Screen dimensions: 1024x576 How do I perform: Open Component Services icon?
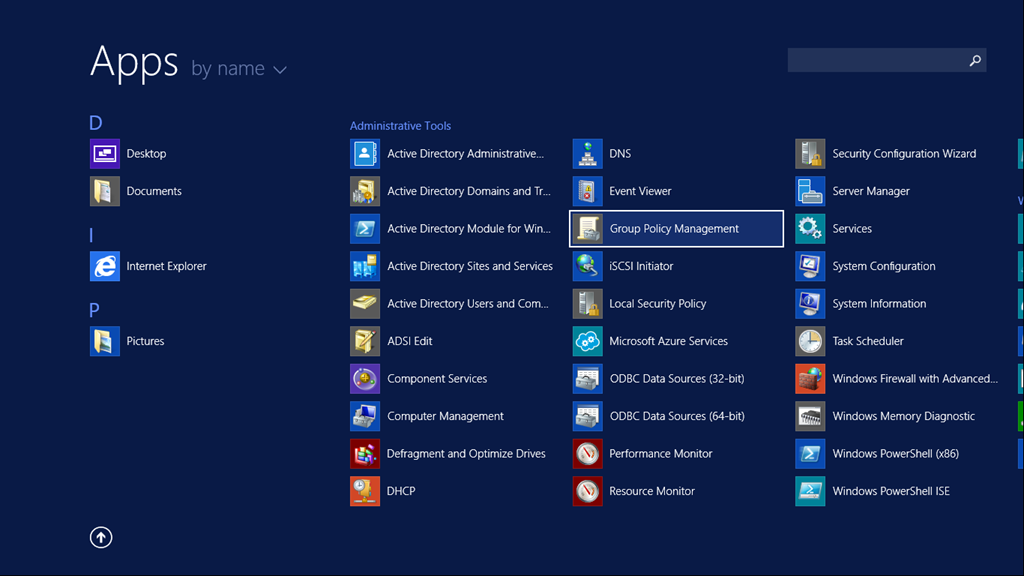(364, 379)
